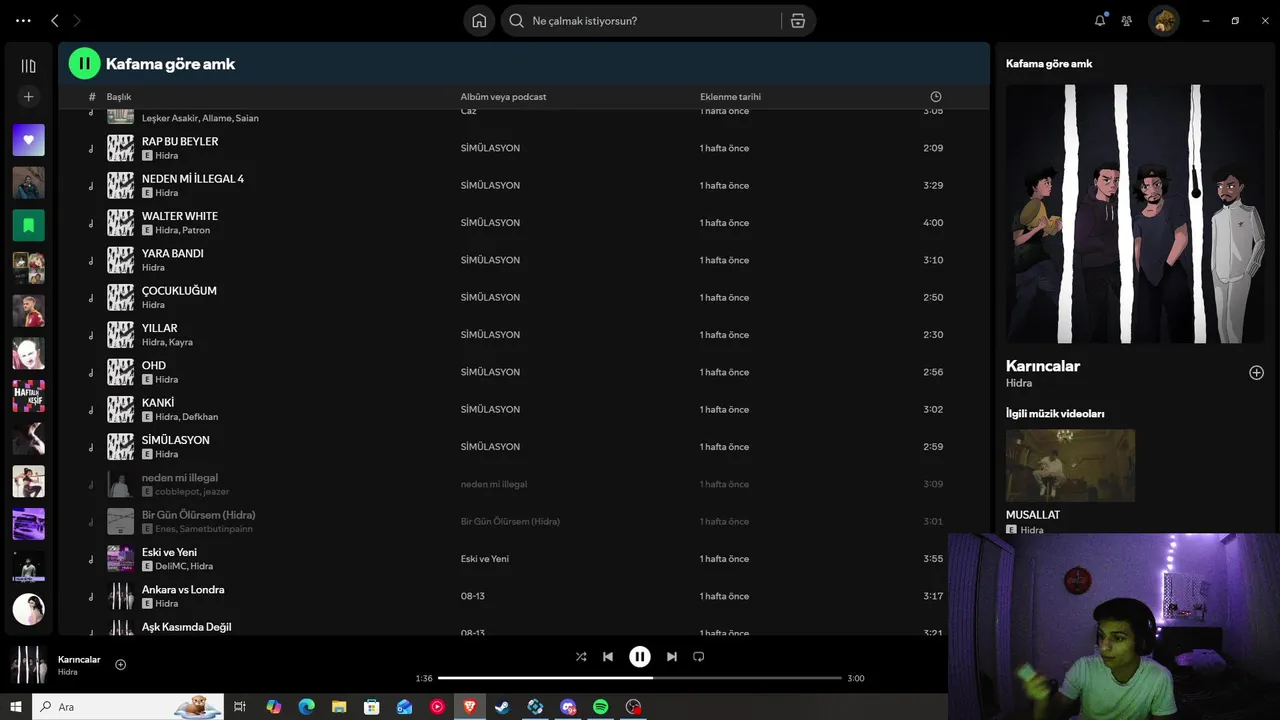Open Kafama göre amk right panel header
This screenshot has width=1280, height=720.
(1049, 63)
